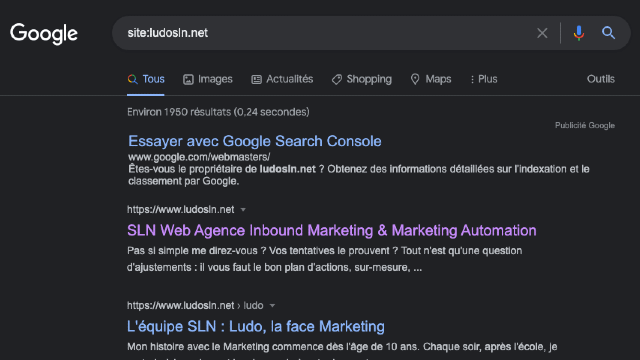640x360 pixels.
Task: Open SLN Web Agence Inbound Marketing result
Action: (331, 231)
